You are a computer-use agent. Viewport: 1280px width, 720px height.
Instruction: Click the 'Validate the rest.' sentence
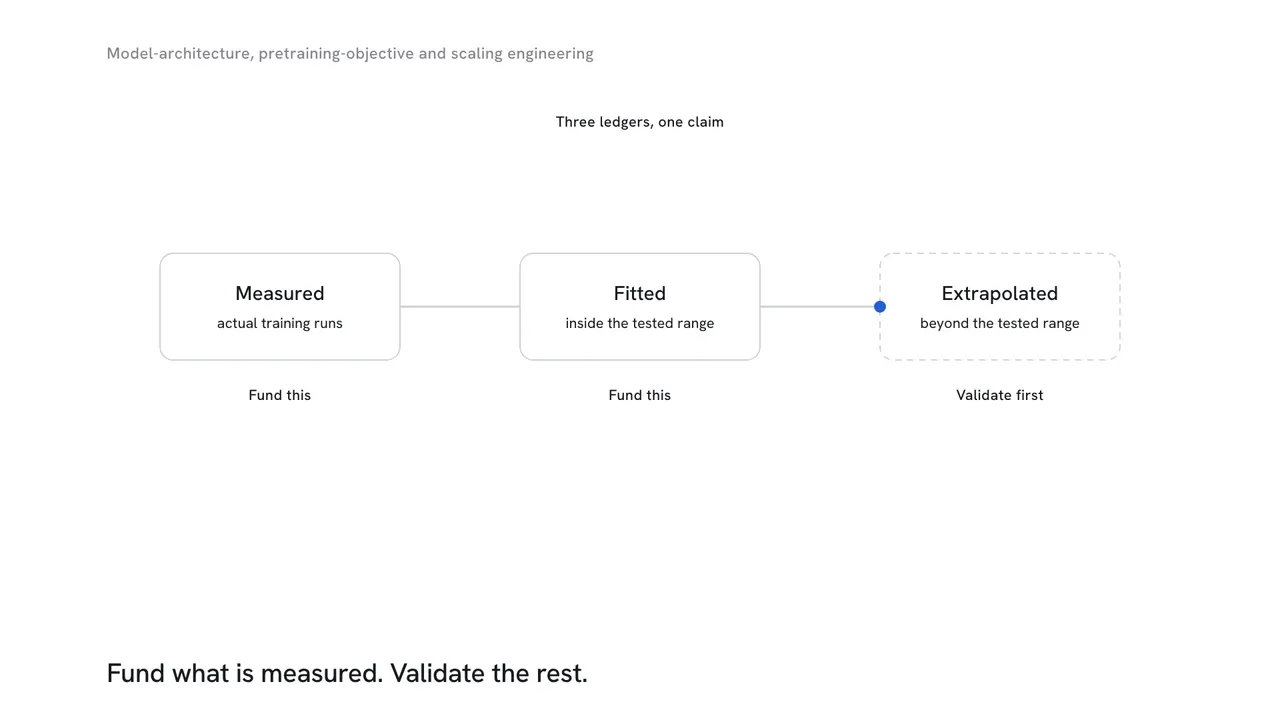[489, 673]
